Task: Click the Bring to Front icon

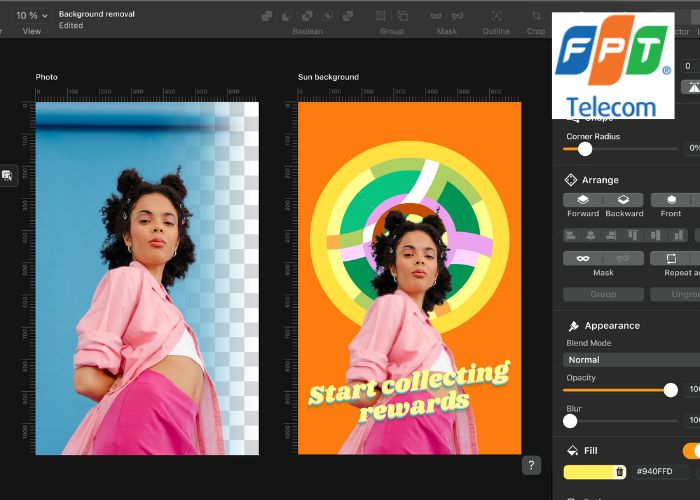Action: point(671,200)
